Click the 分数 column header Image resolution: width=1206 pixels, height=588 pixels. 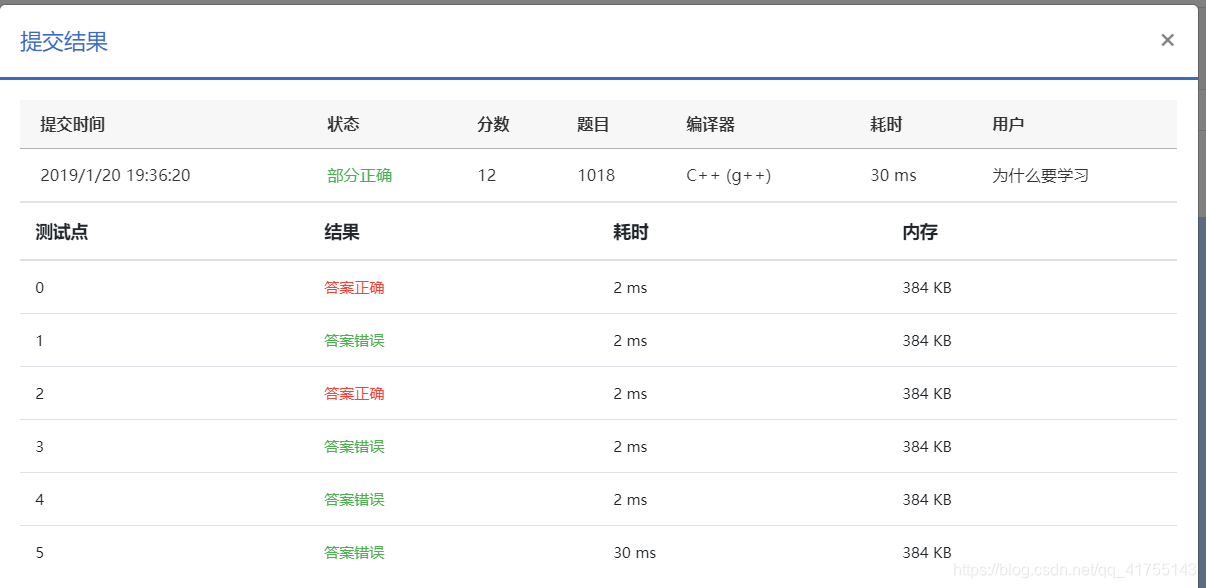pos(493,125)
